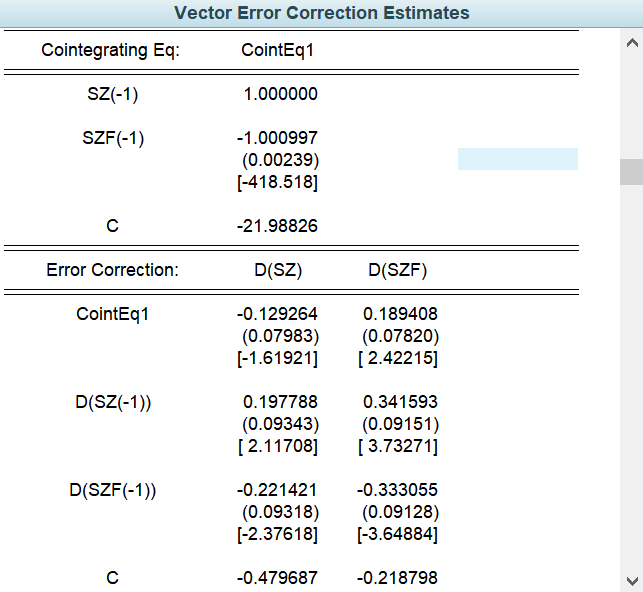Screen dimensions: 643x592
Task: Click the D(SZF) column header
Action: point(398,270)
